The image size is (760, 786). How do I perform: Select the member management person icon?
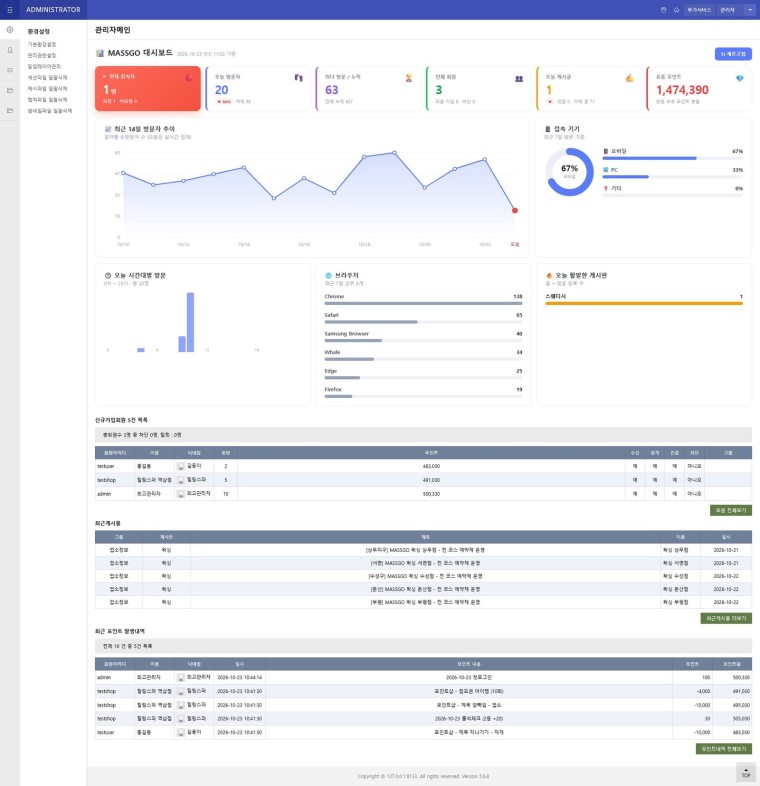pos(10,50)
